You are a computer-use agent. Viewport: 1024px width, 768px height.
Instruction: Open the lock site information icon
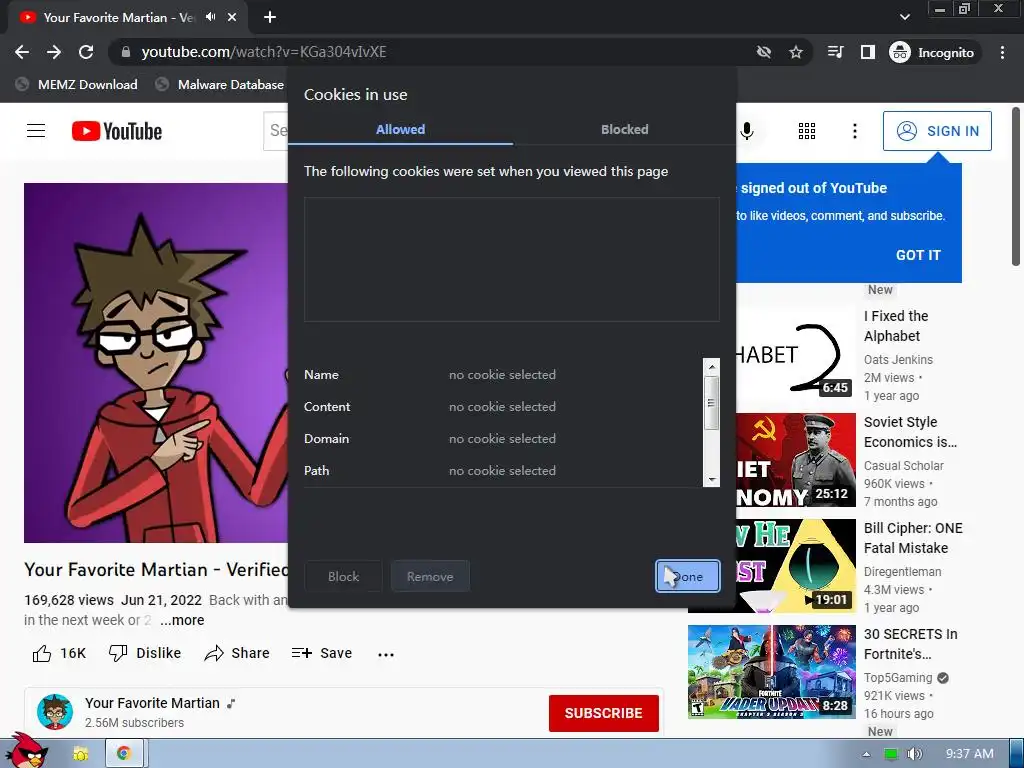(126, 52)
